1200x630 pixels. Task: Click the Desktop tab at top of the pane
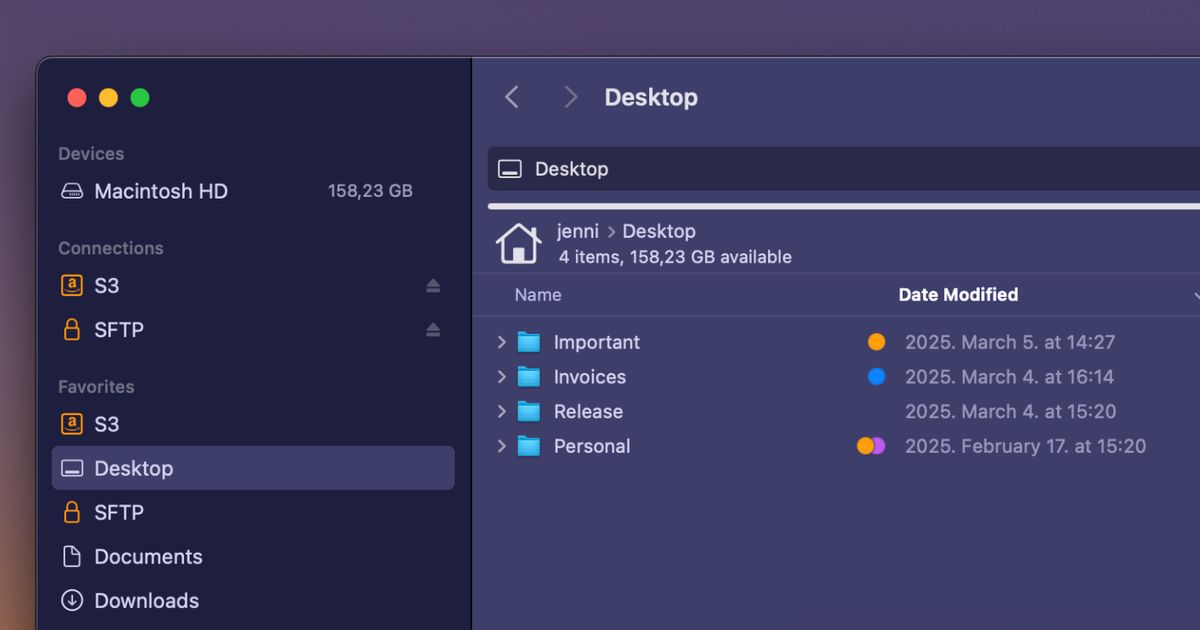coord(844,169)
